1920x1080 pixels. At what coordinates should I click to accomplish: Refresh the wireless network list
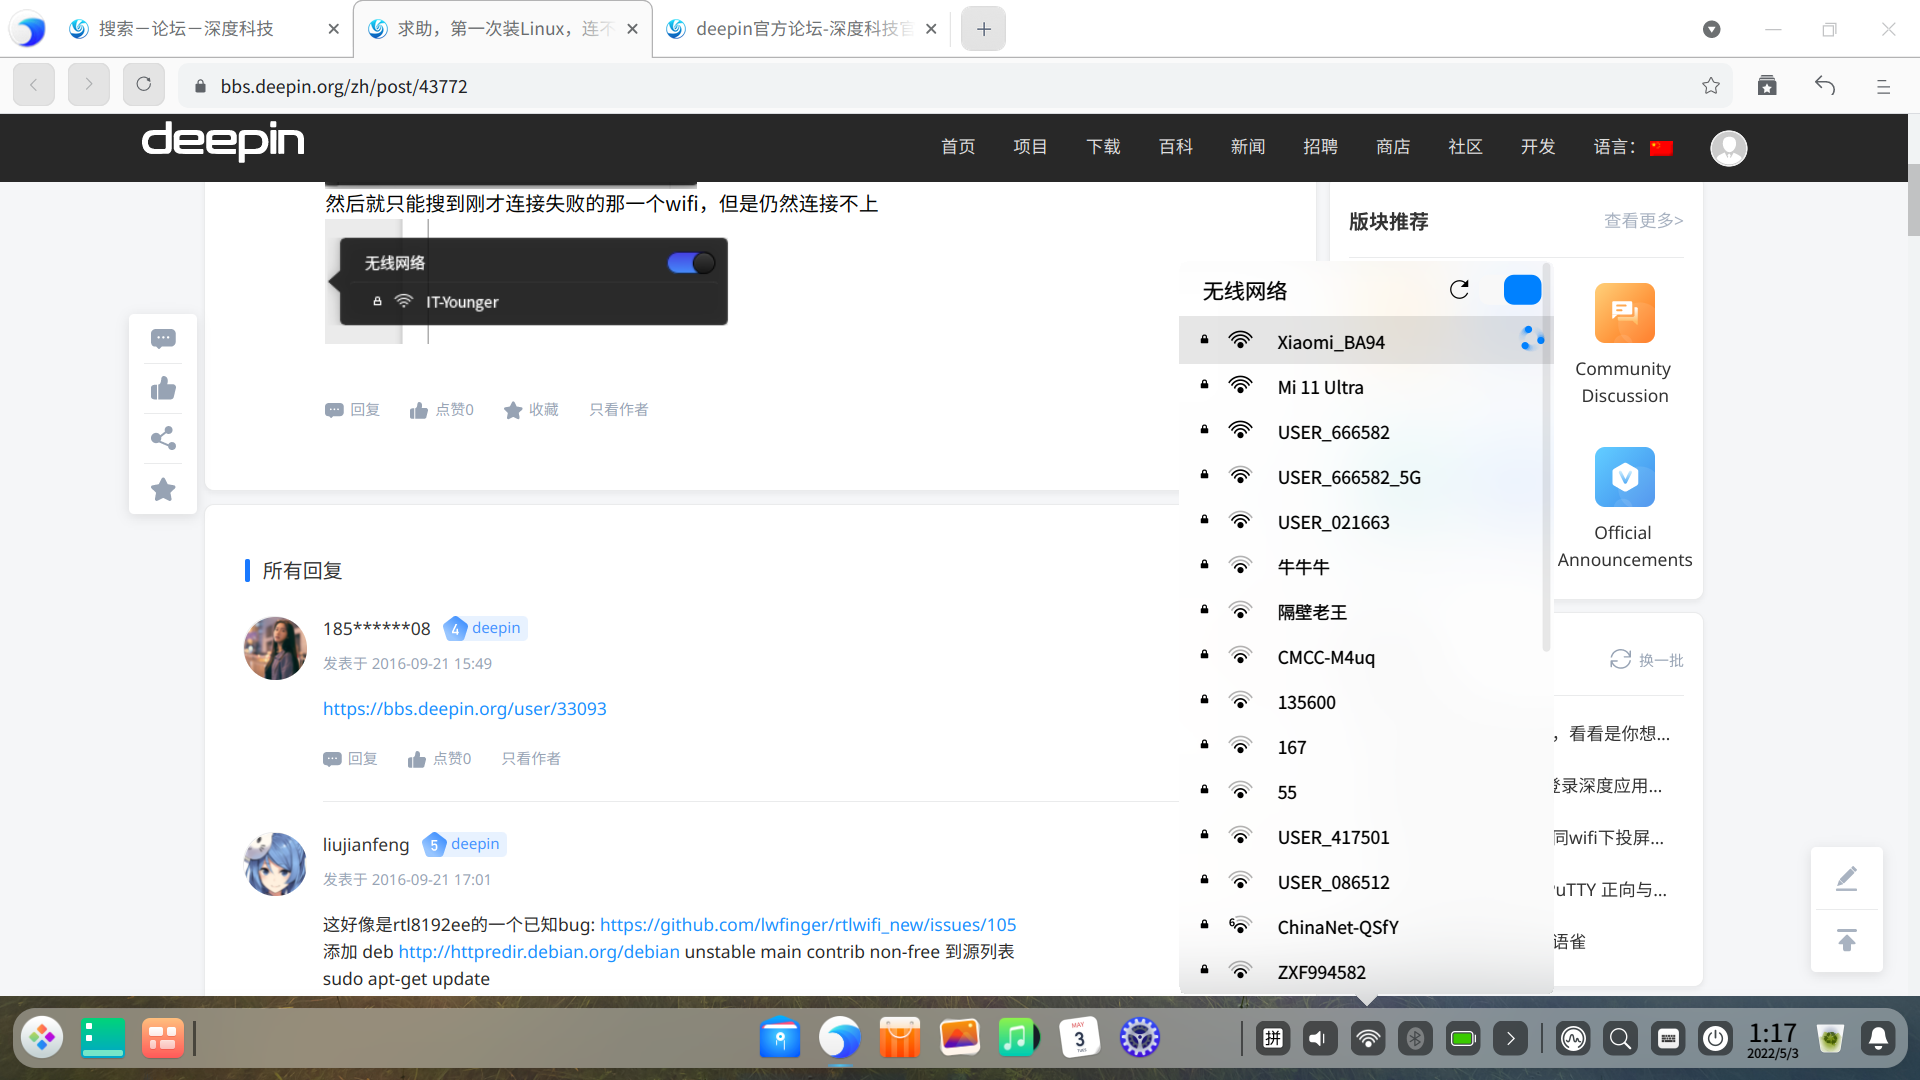1459,289
